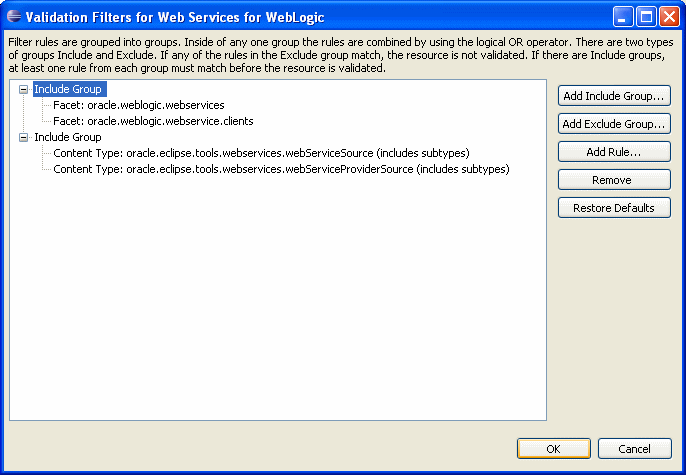Select Facet oracle.weblogic.webservices rule

tap(139, 105)
